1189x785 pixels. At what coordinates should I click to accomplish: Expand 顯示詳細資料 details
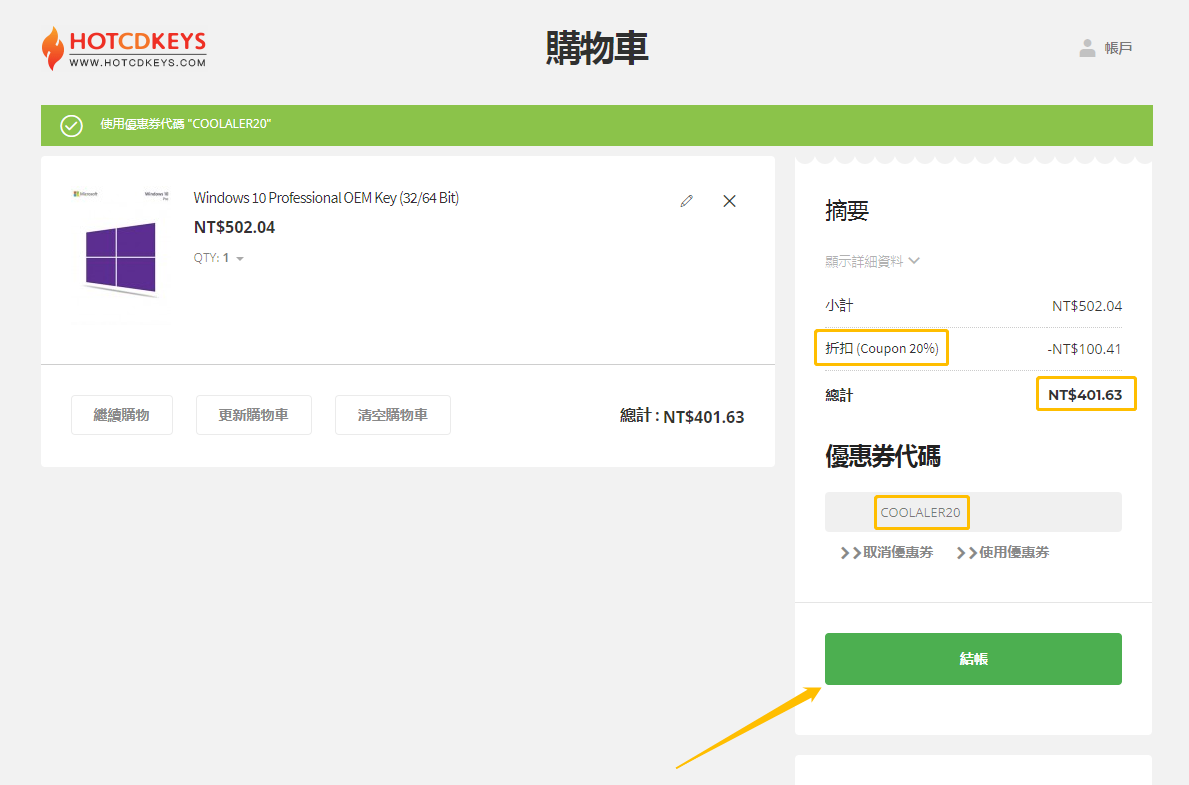coord(872,261)
